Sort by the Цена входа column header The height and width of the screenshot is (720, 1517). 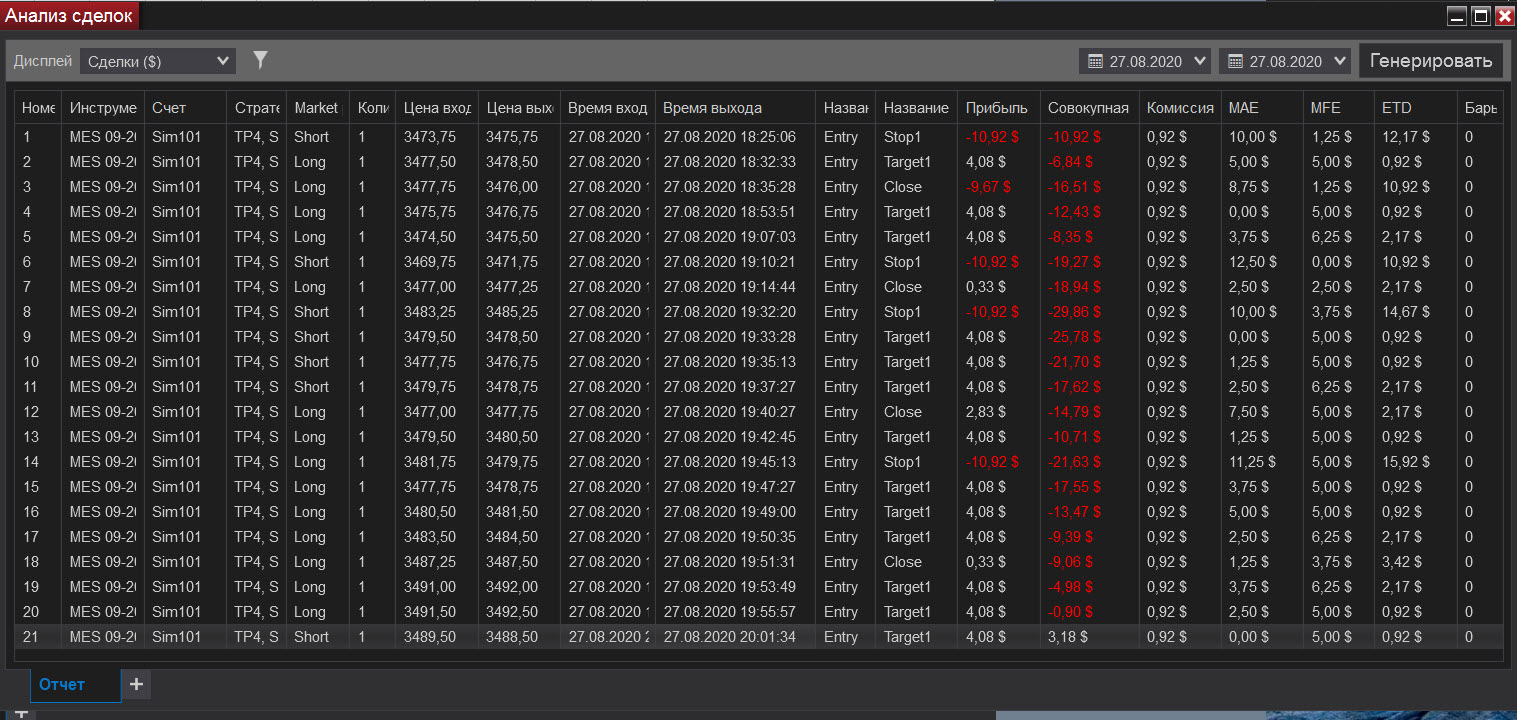pos(437,108)
